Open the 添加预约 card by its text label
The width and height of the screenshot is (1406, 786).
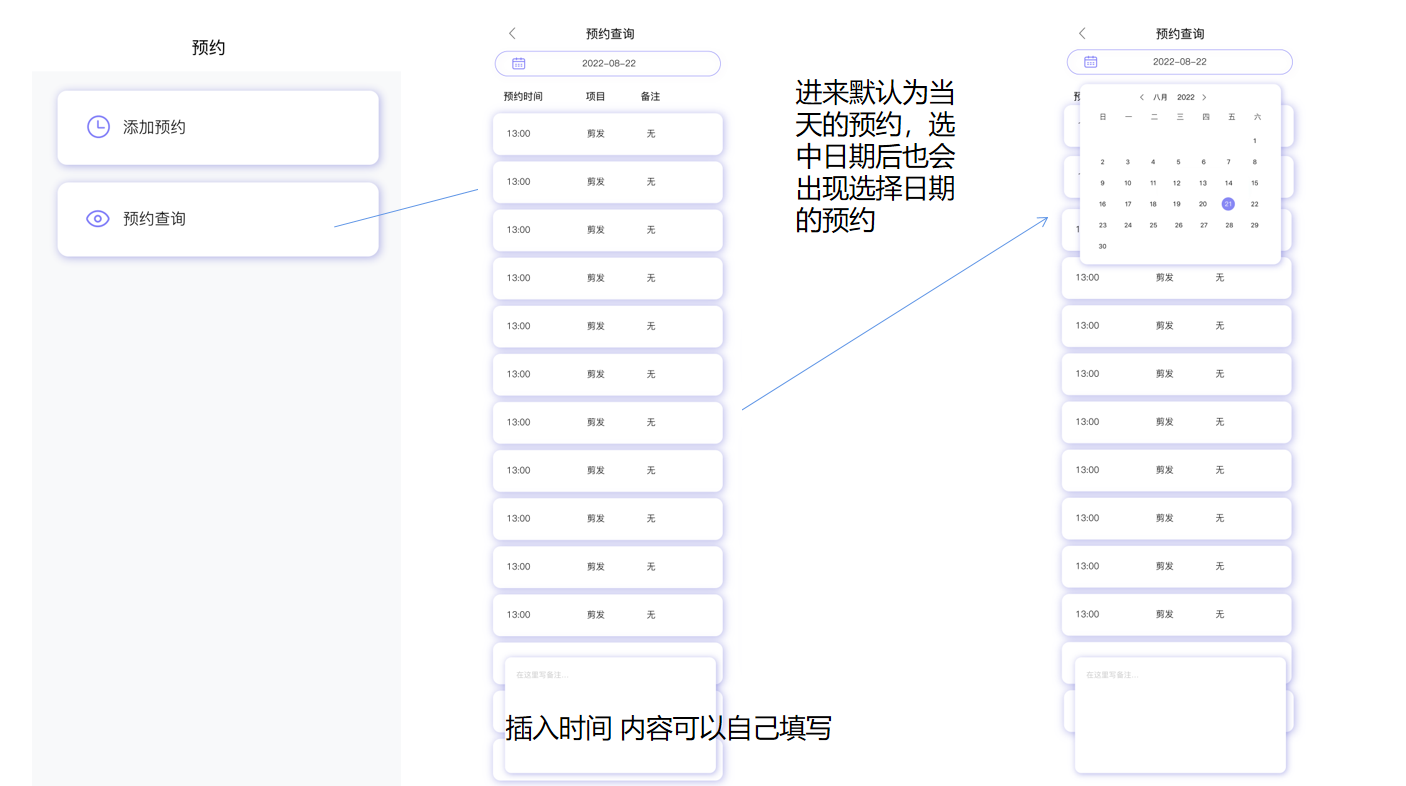click(x=154, y=128)
